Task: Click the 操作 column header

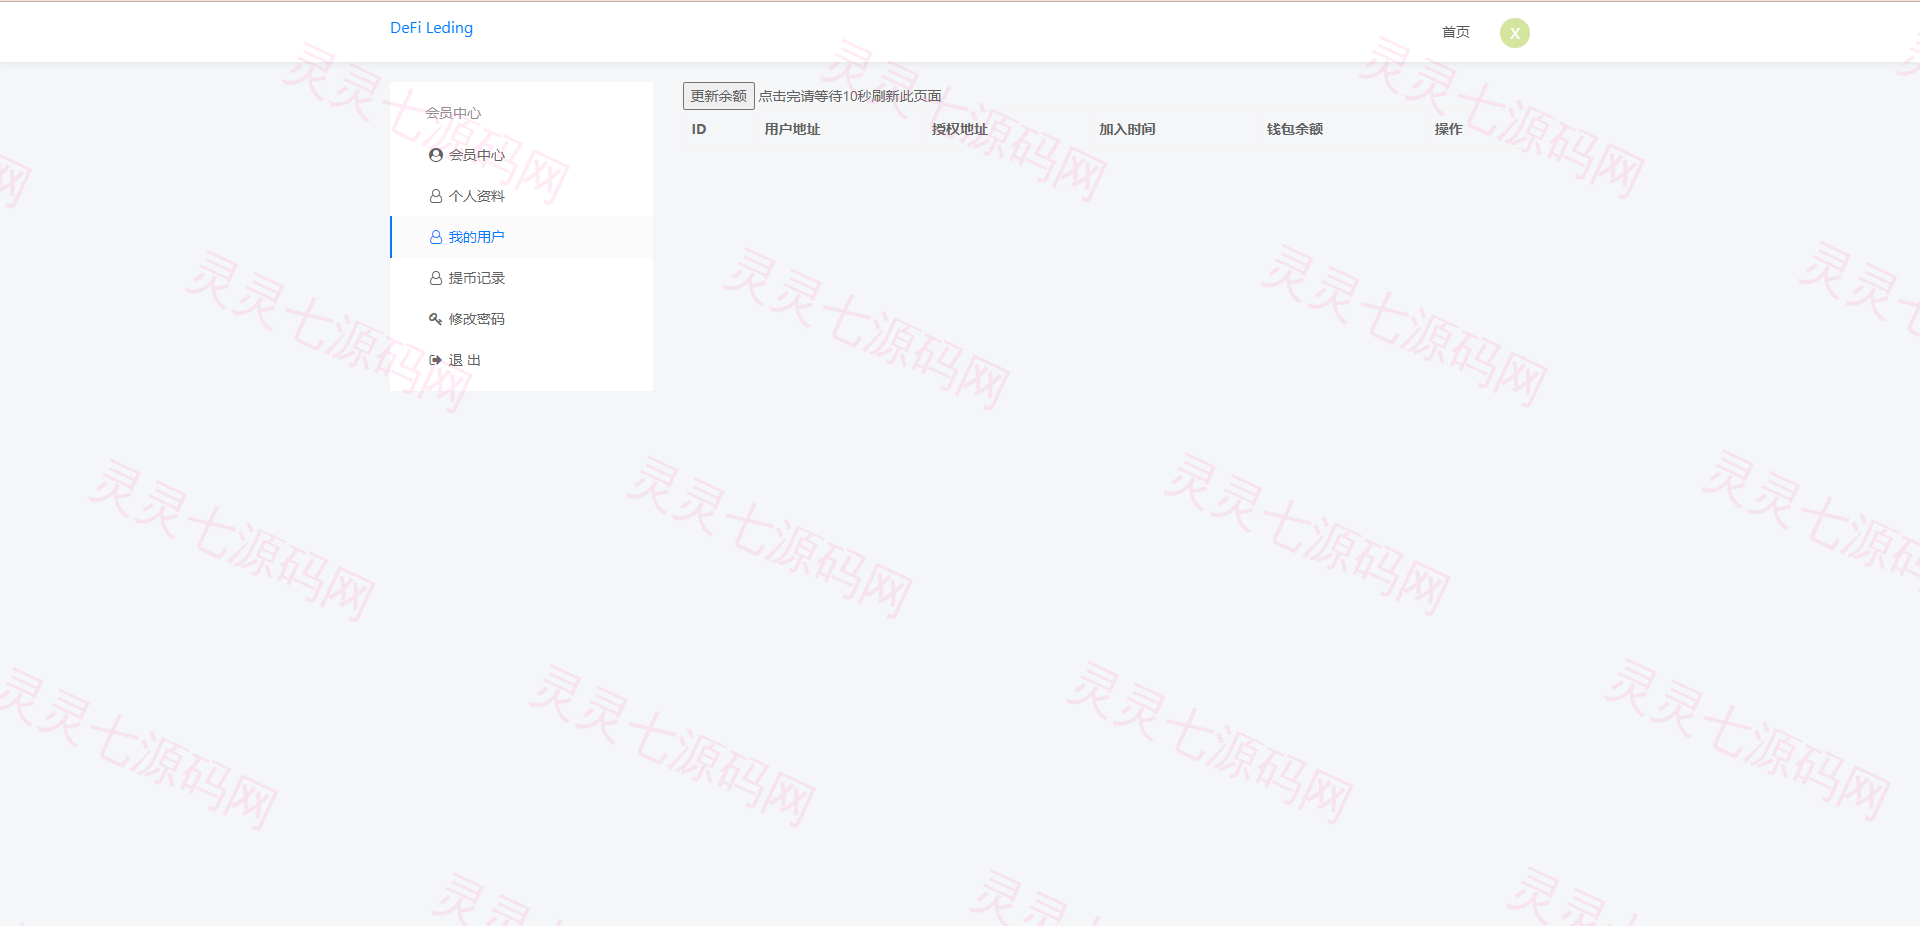Action: click(x=1448, y=129)
